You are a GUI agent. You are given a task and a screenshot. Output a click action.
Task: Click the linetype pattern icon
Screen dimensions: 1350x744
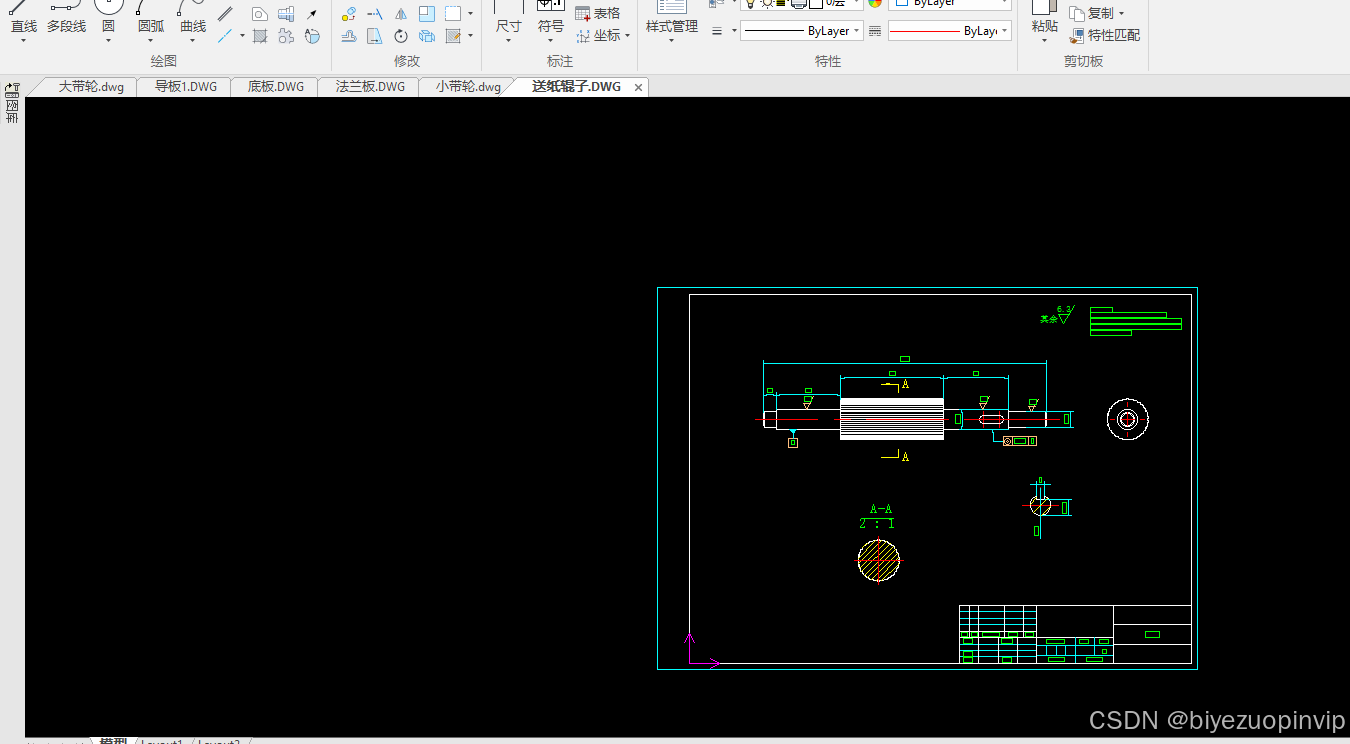click(875, 32)
